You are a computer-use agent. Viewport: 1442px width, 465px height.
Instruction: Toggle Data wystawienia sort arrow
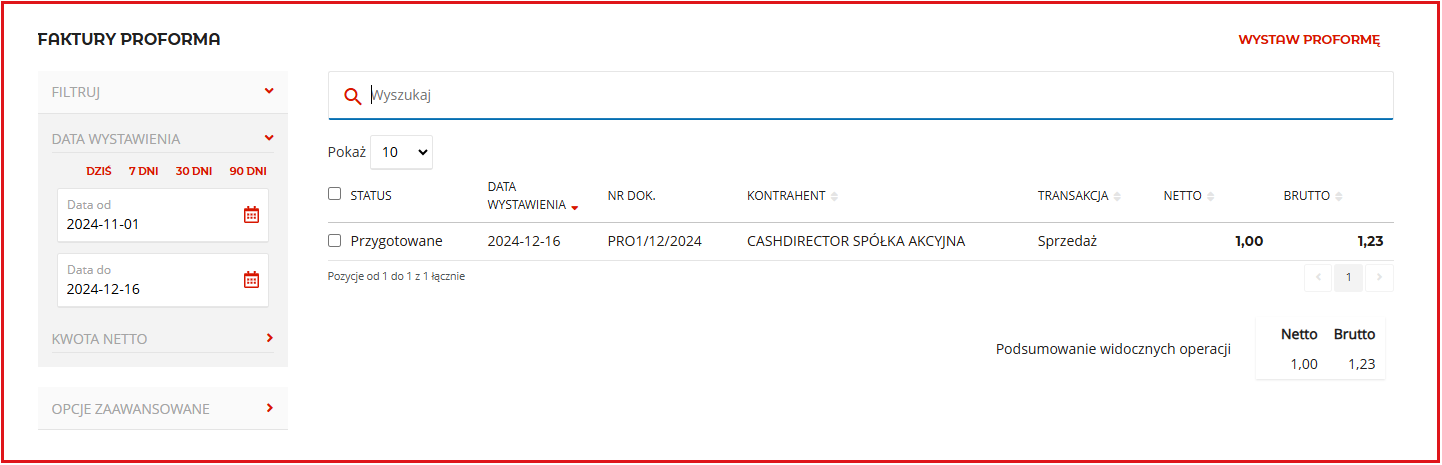tap(575, 207)
